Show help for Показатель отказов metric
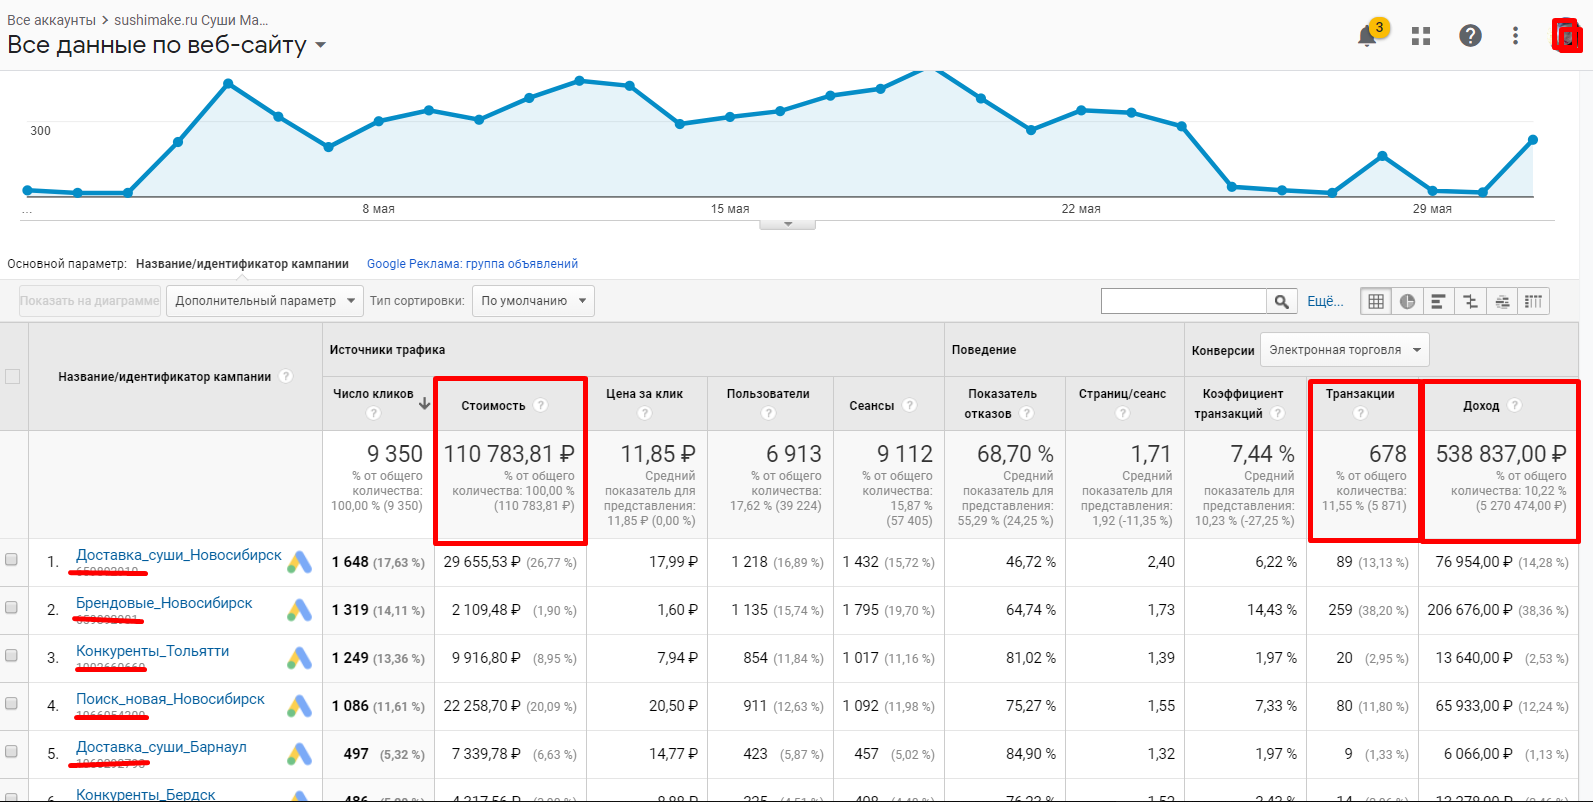 (1027, 413)
